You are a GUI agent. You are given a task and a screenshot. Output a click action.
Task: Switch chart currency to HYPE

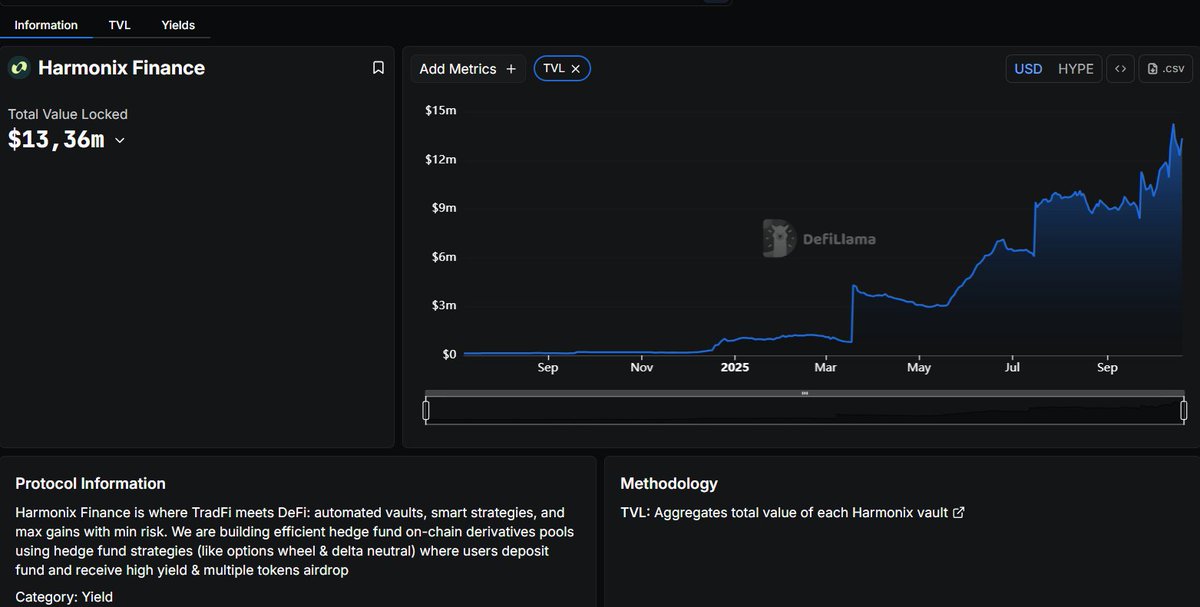pos(1076,69)
